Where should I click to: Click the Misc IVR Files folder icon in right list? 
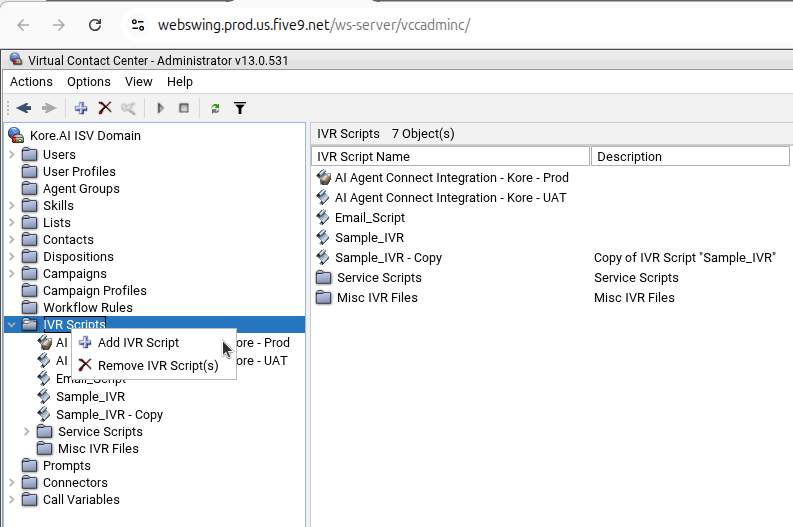pyautogui.click(x=324, y=297)
